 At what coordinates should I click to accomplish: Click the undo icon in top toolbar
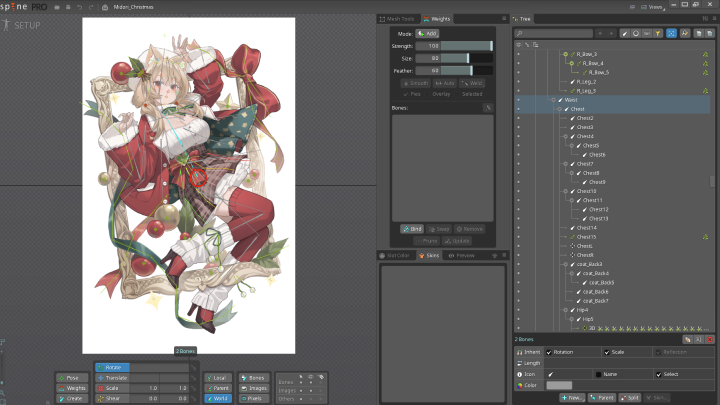click(x=79, y=7)
